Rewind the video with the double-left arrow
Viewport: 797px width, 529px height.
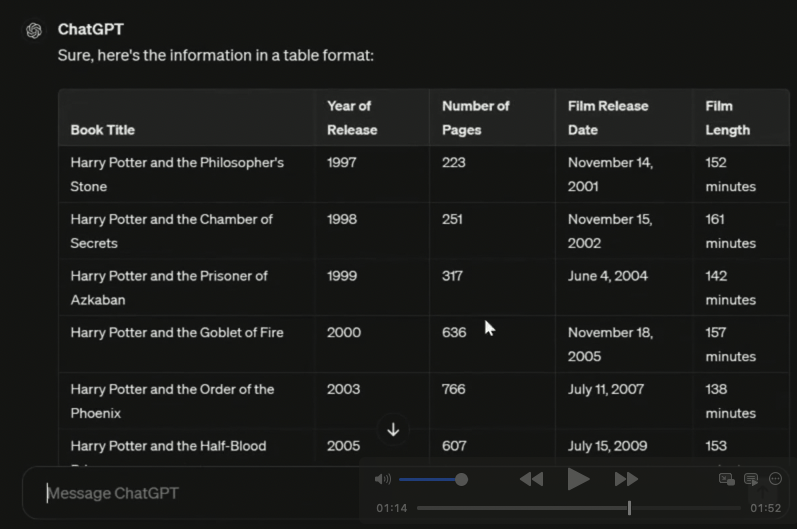[x=532, y=479]
